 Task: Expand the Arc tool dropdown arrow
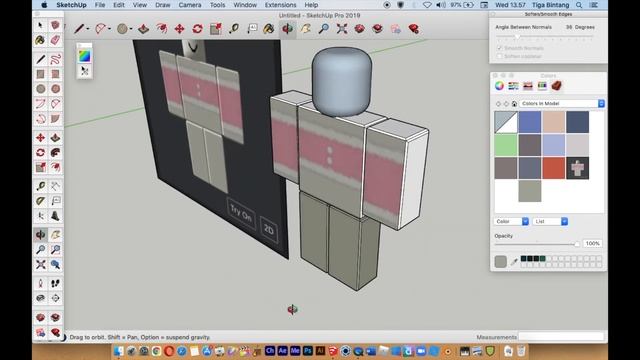(x=109, y=29)
